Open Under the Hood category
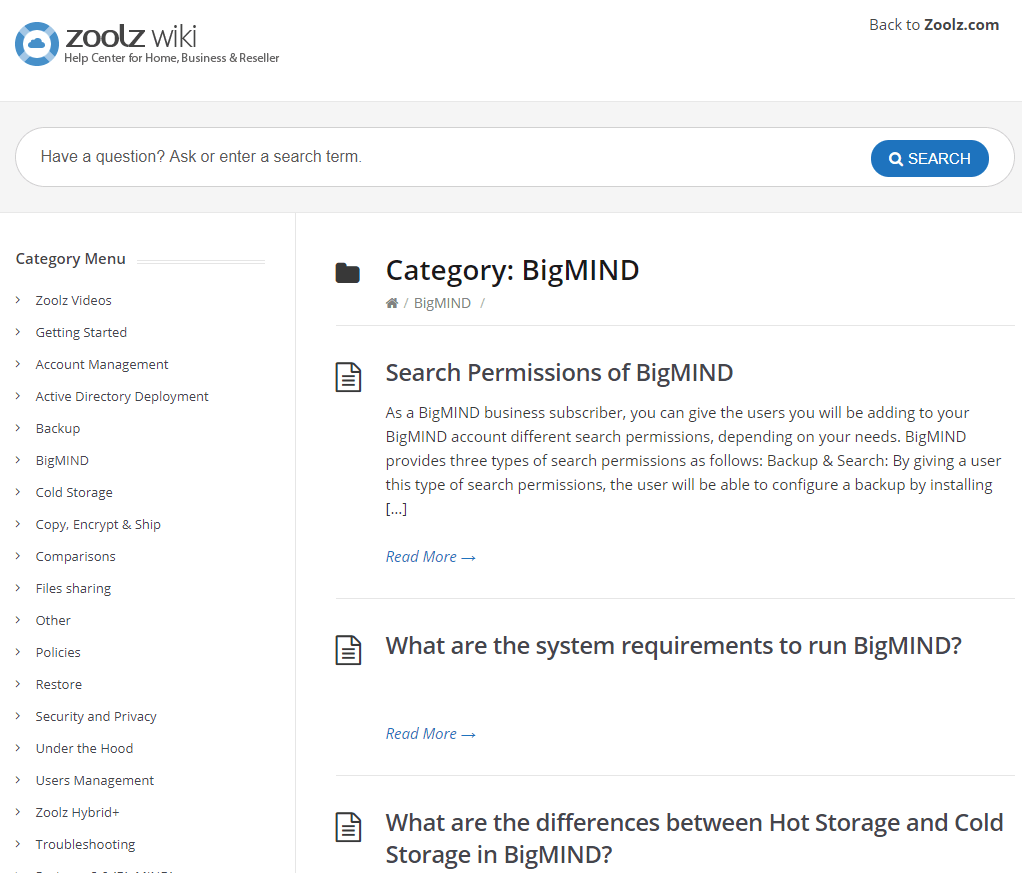Viewport: 1022px width, 873px height. [84, 748]
